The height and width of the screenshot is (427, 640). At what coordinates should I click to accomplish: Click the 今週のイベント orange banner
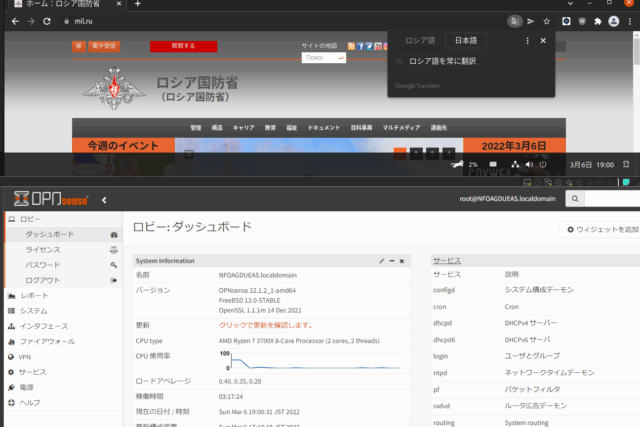123,145
